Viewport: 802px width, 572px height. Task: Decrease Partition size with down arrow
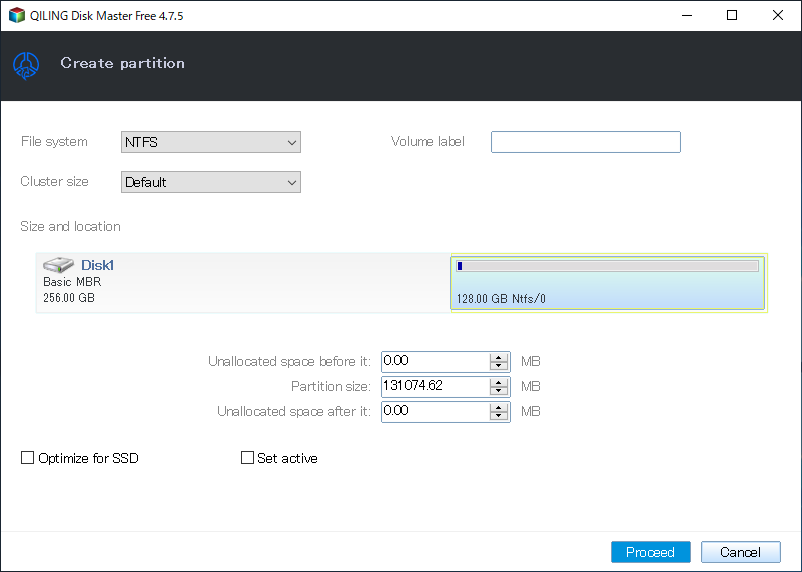(499, 391)
